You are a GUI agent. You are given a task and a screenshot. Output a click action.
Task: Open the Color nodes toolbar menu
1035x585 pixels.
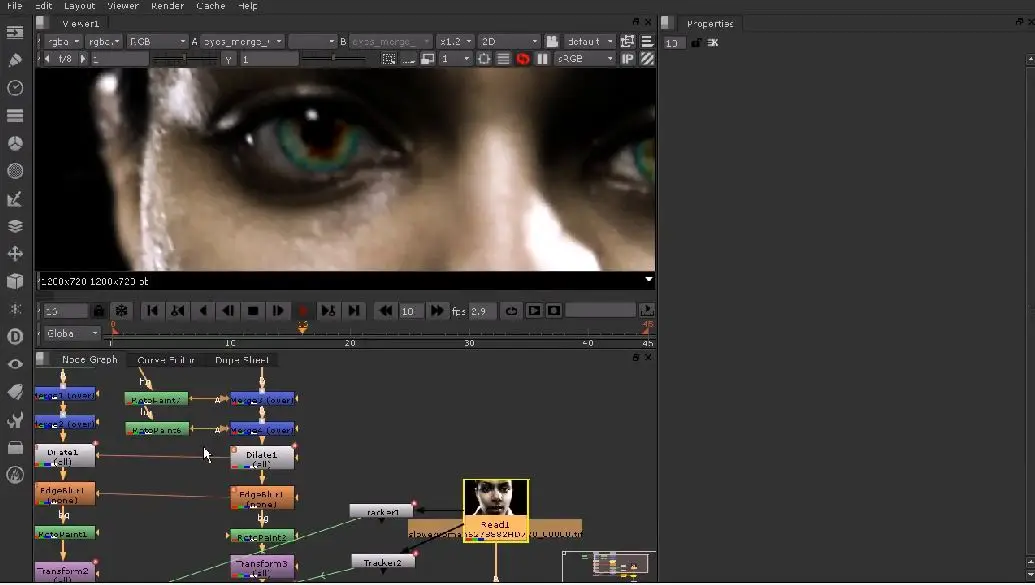tap(15, 143)
